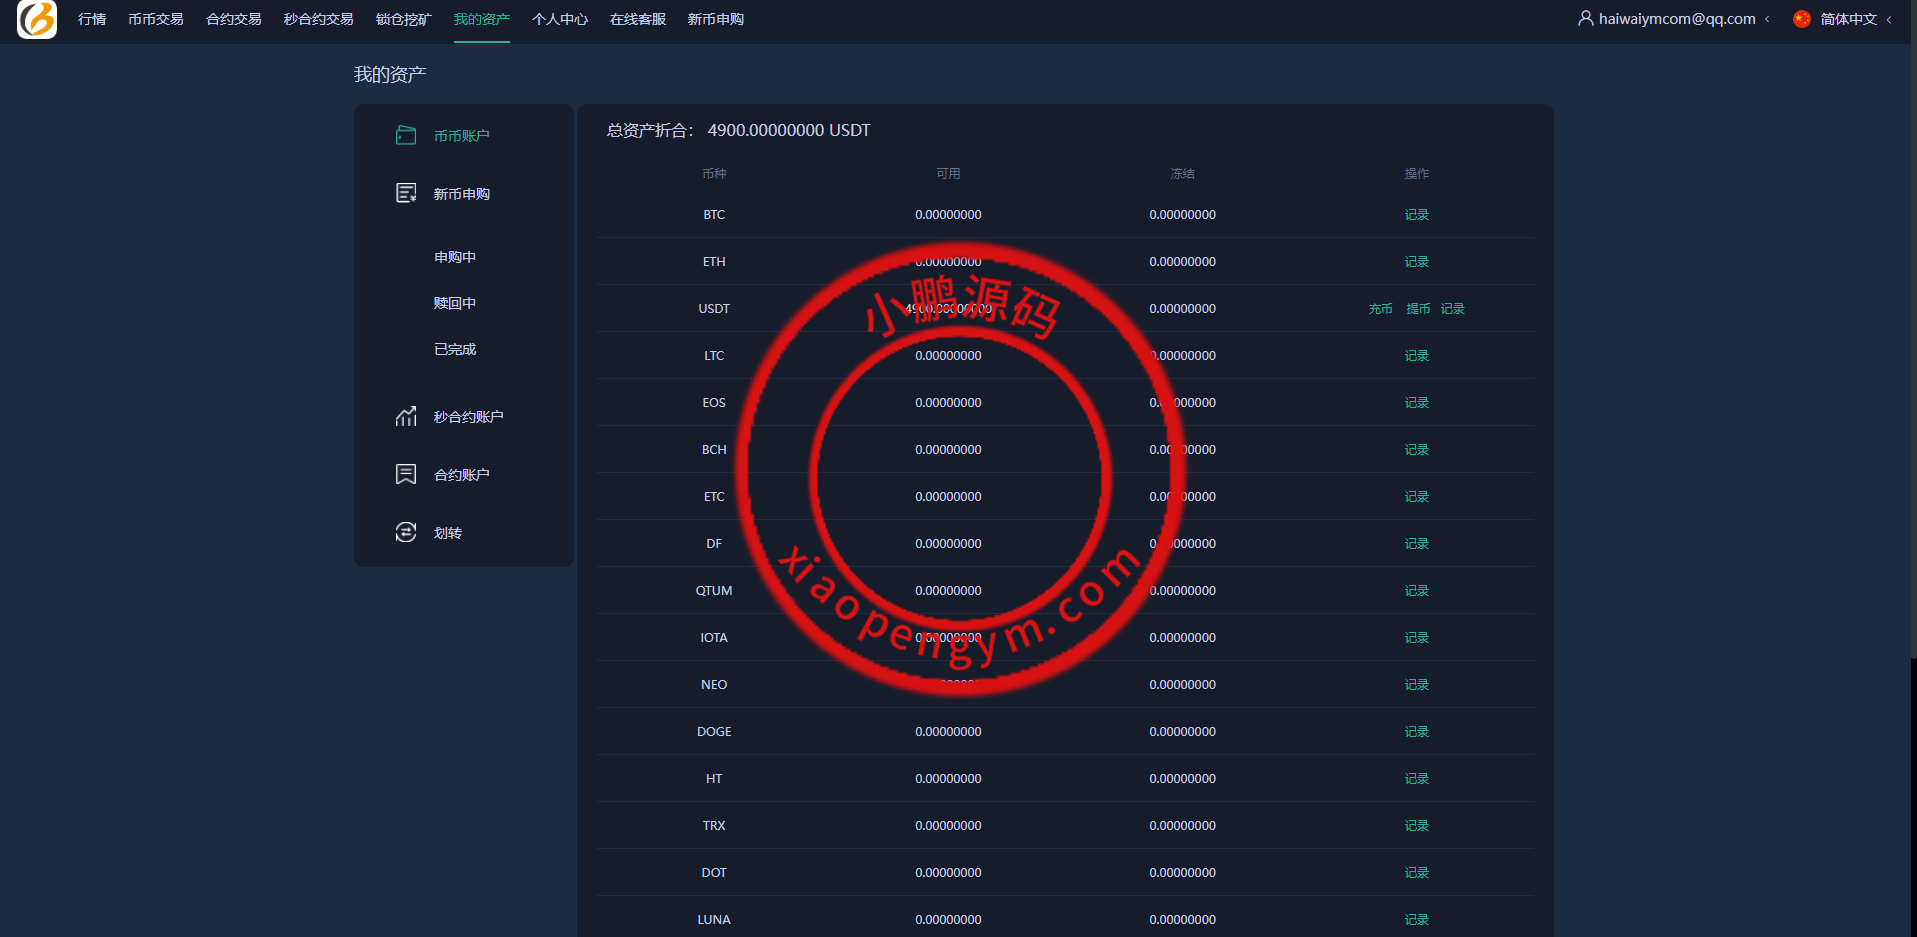
Task: Open the 秒合约账户 chart icon
Action: tap(406, 416)
